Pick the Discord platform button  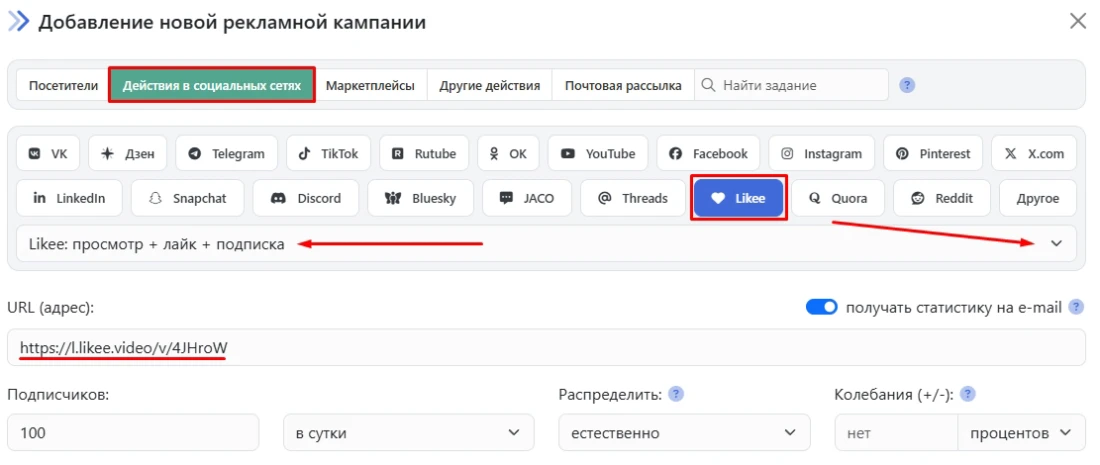tap(306, 198)
